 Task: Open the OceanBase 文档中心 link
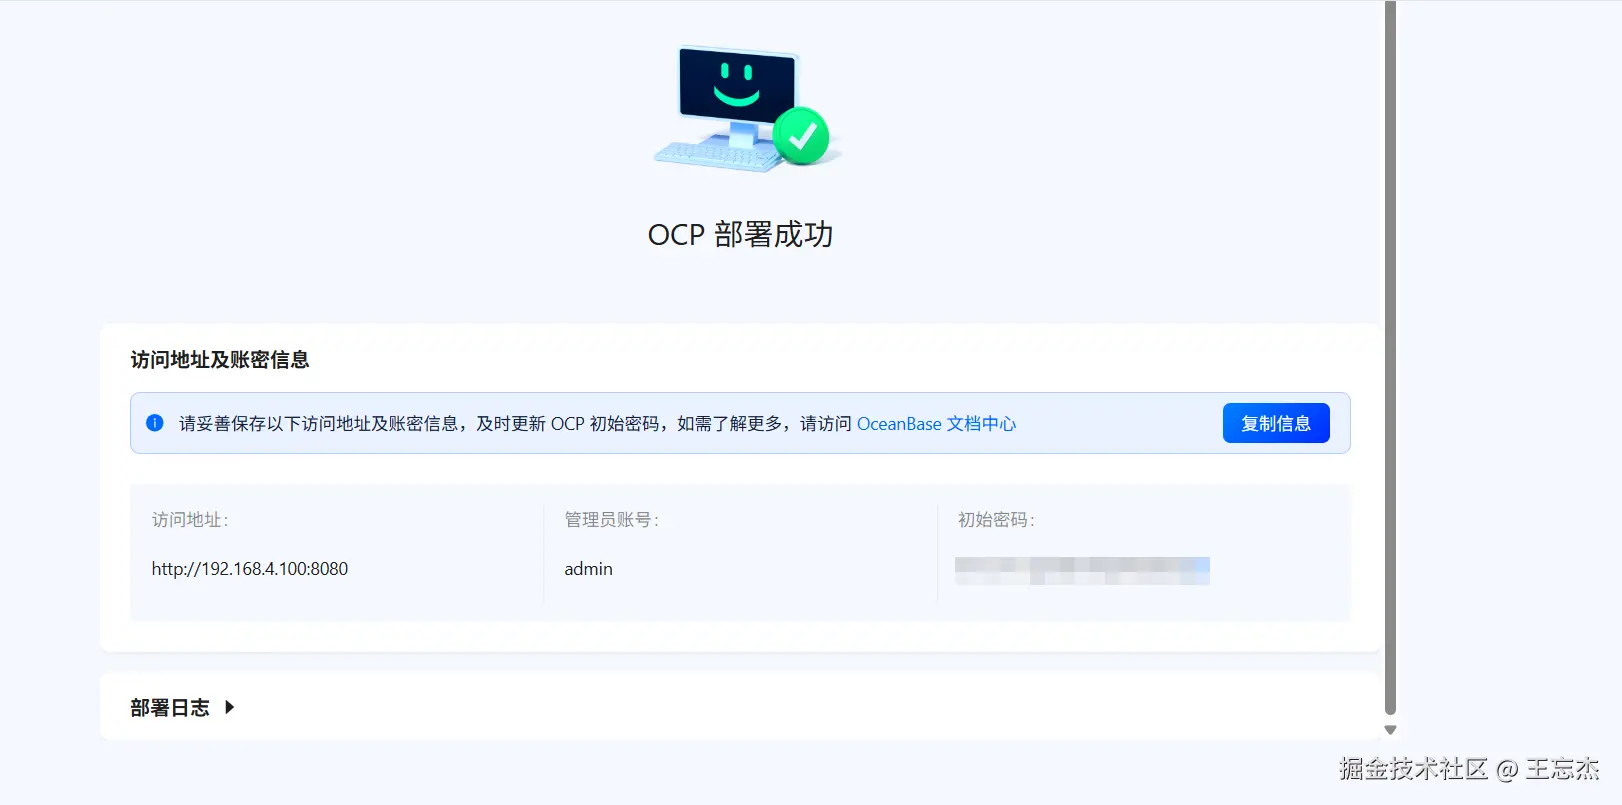936,424
